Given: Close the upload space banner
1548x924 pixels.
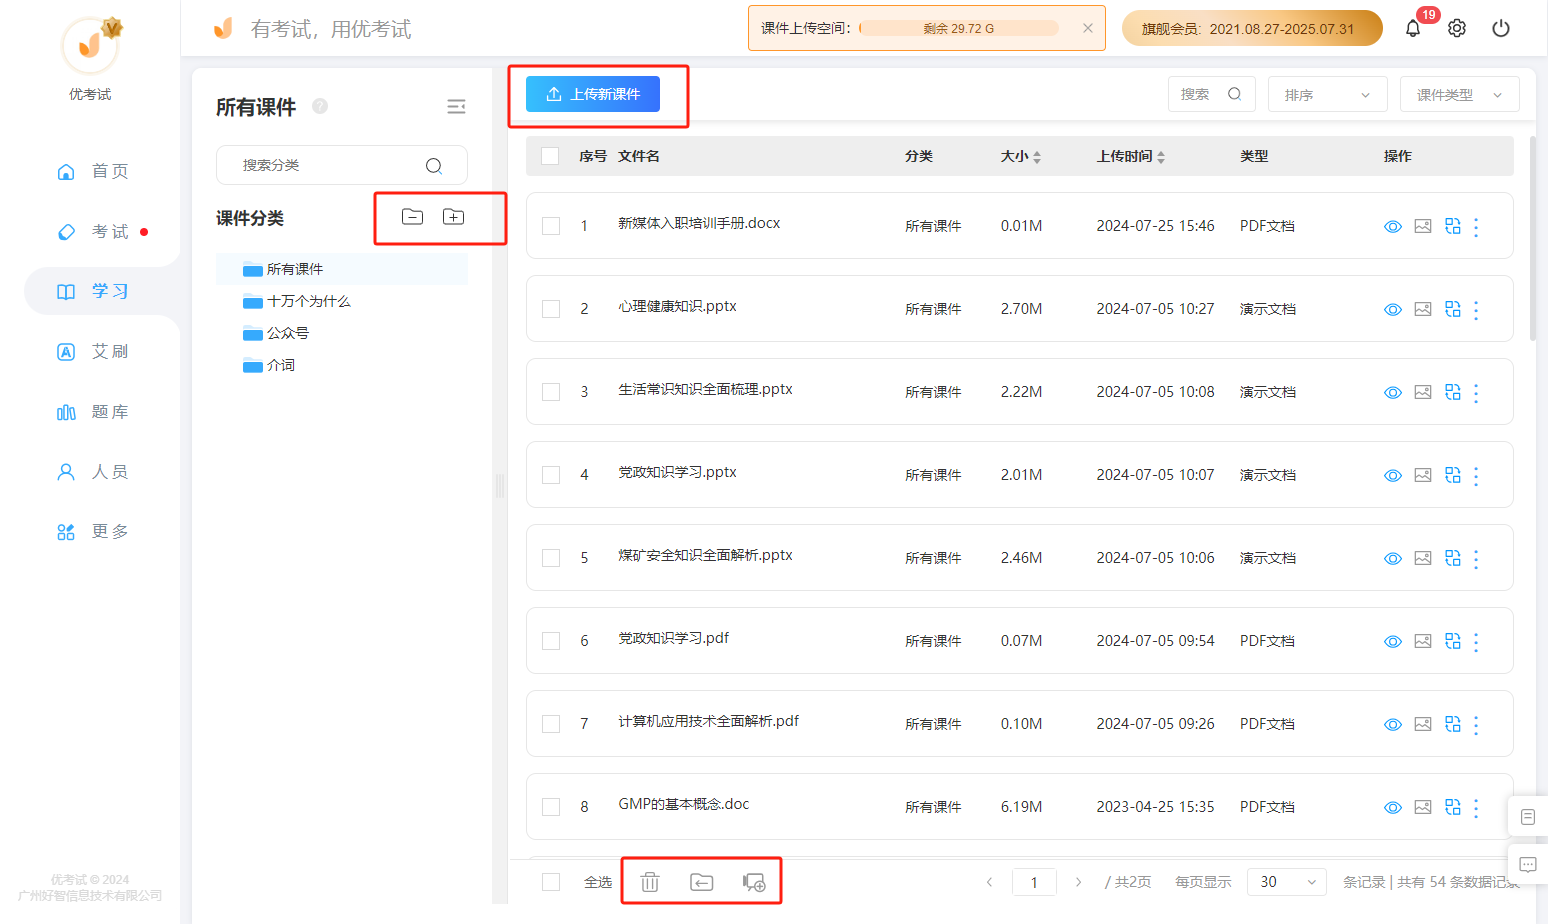Looking at the screenshot, I should pyautogui.click(x=1088, y=28).
